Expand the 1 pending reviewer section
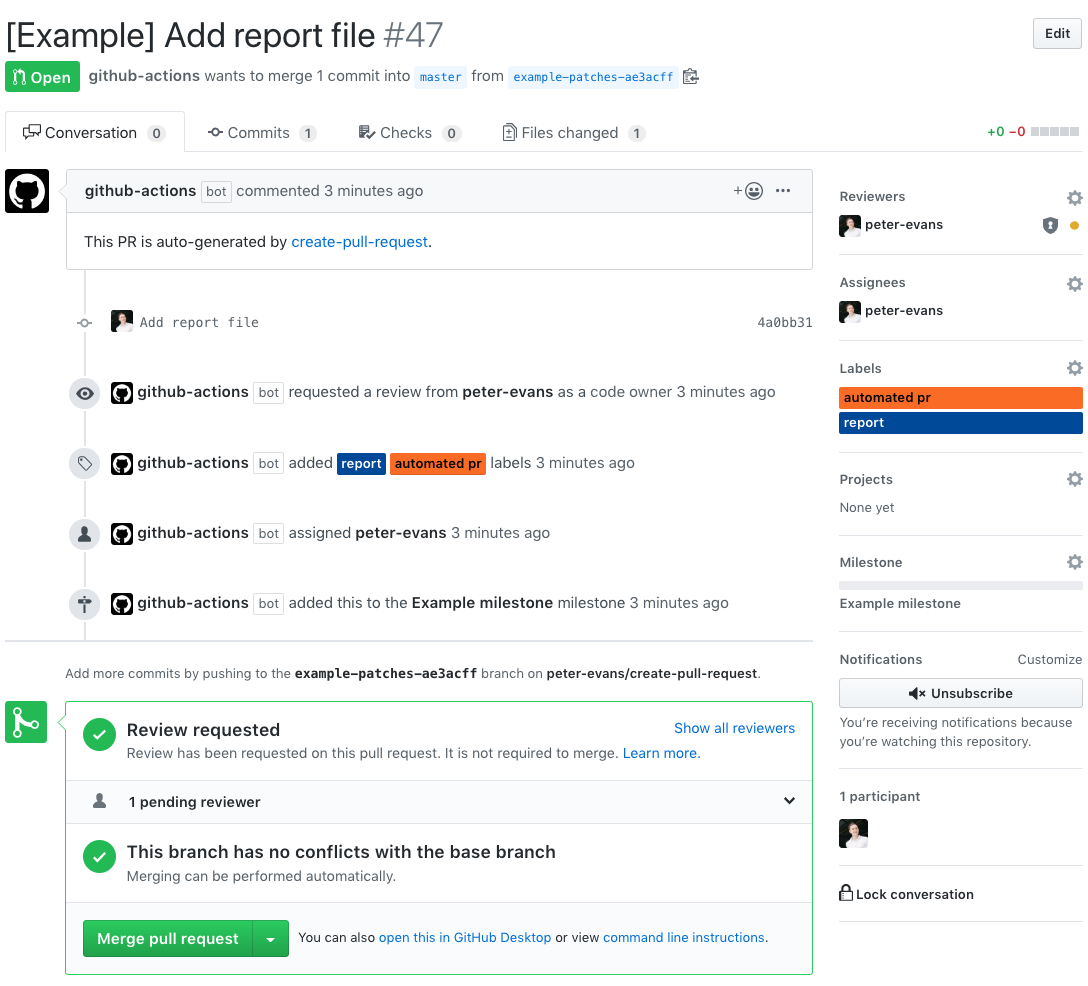 789,801
